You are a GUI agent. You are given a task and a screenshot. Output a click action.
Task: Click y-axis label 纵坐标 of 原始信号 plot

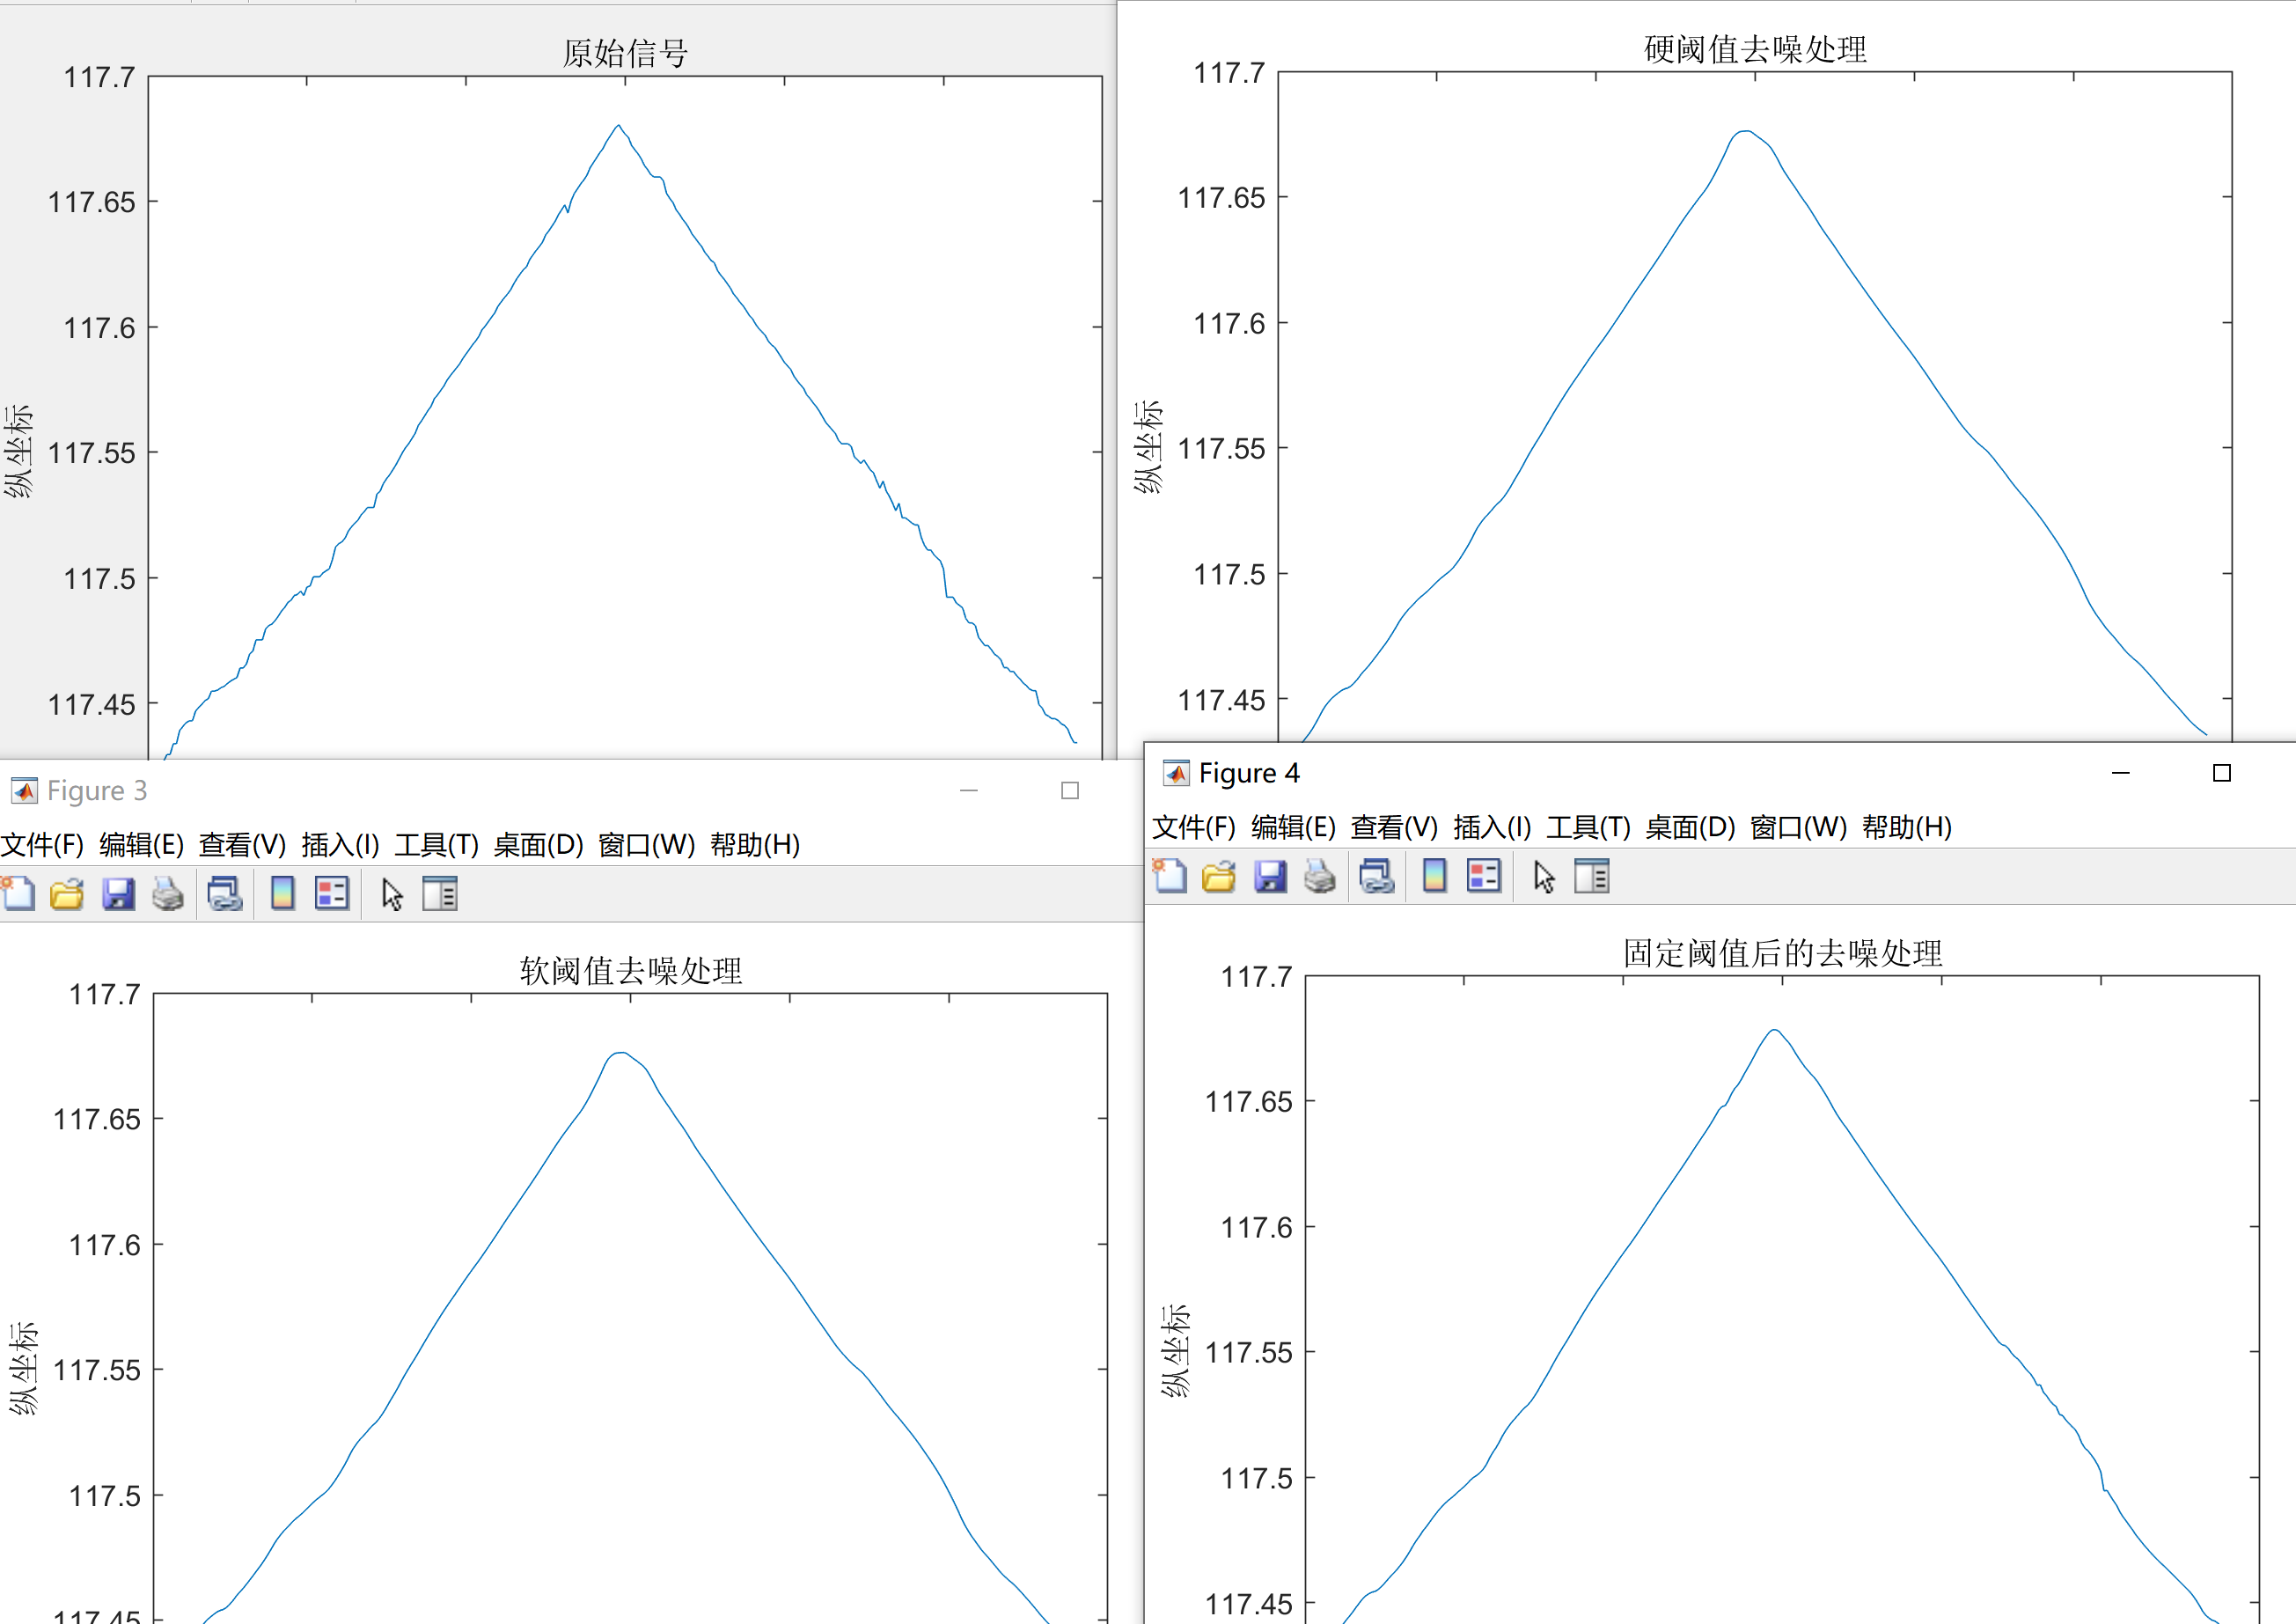[18, 451]
